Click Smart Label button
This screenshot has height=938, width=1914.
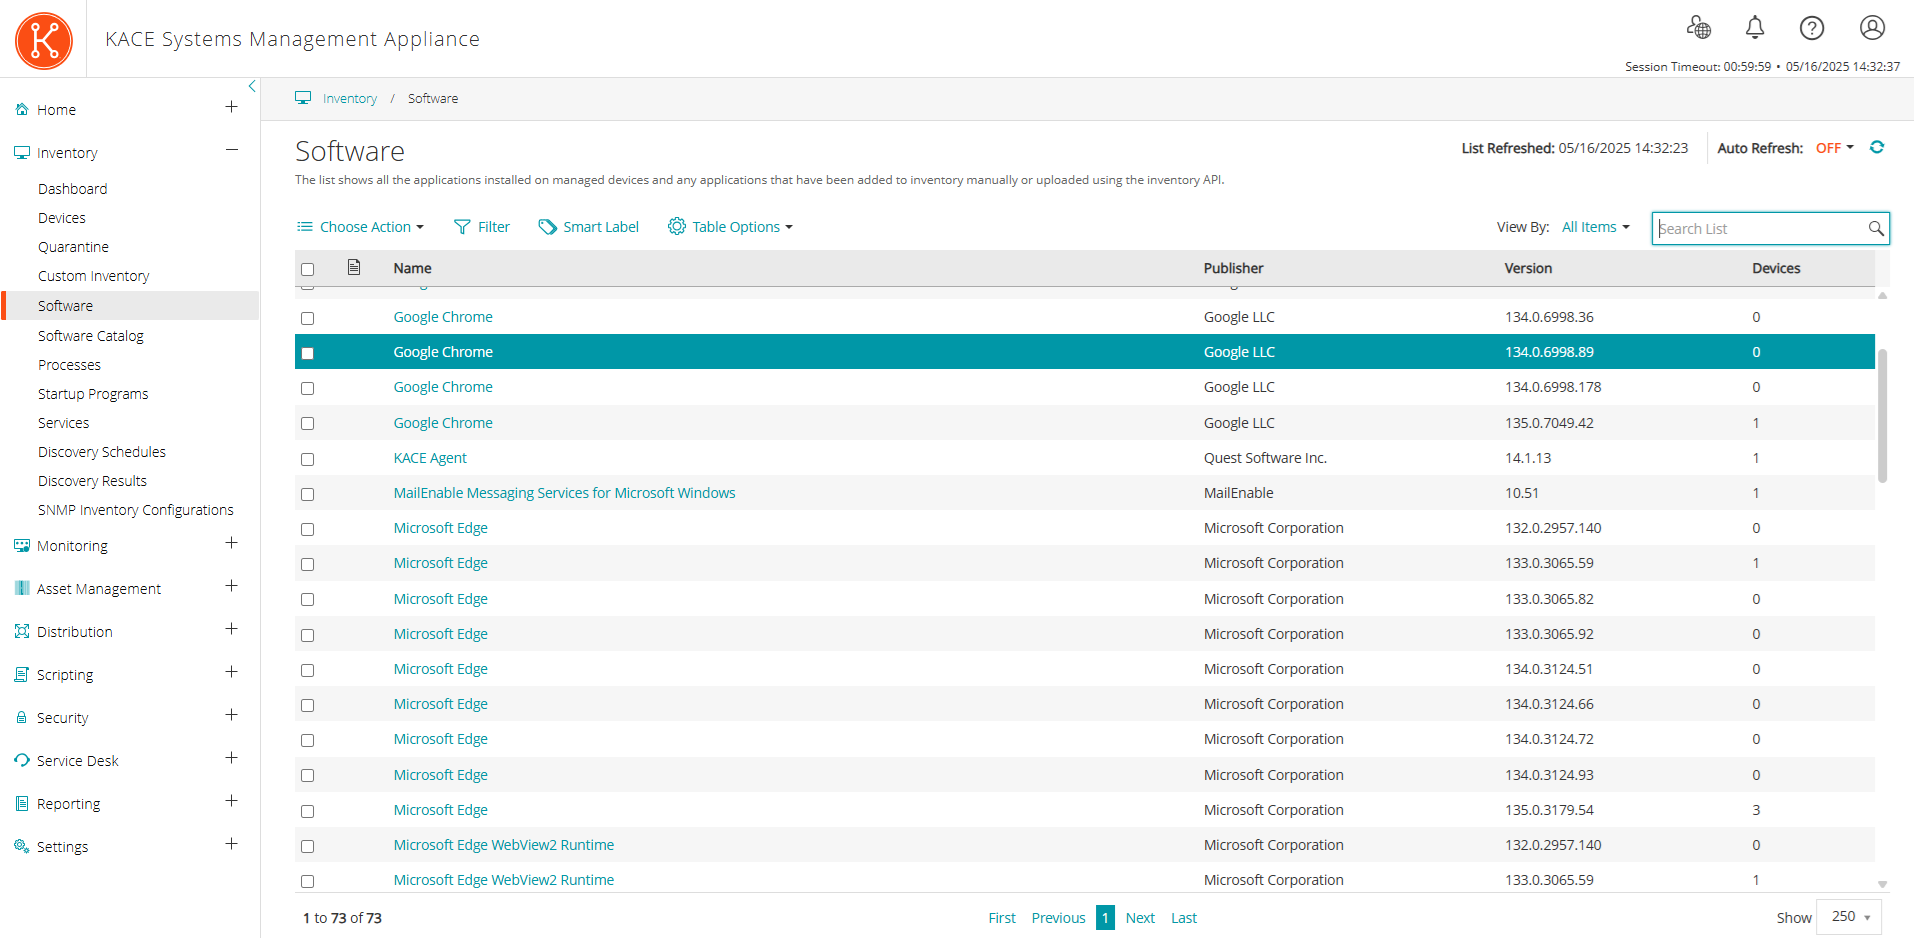(589, 227)
